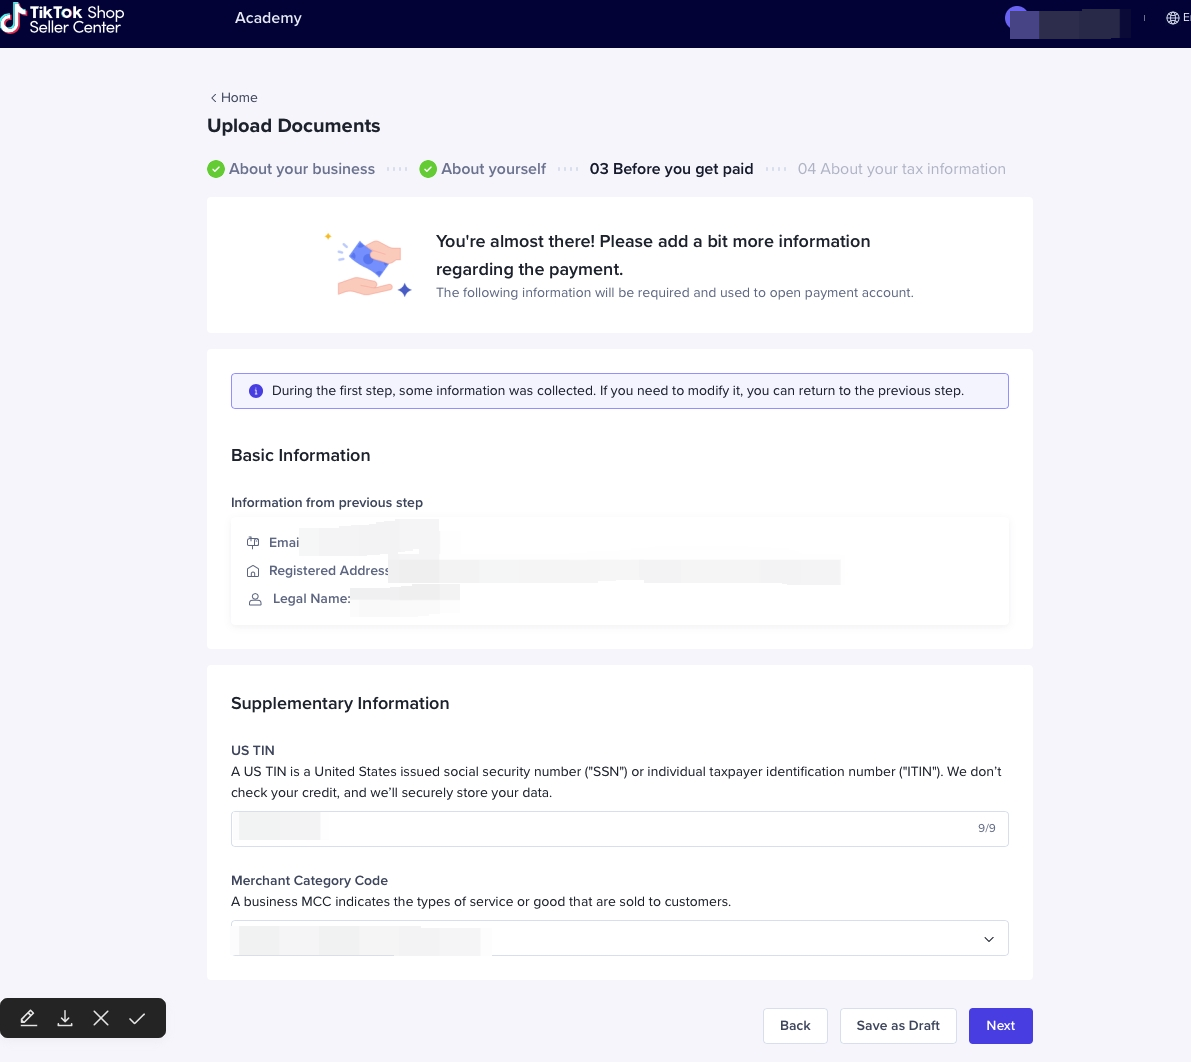1191x1062 pixels.
Task: Open the Merchant Category Code dropdown
Action: point(619,938)
